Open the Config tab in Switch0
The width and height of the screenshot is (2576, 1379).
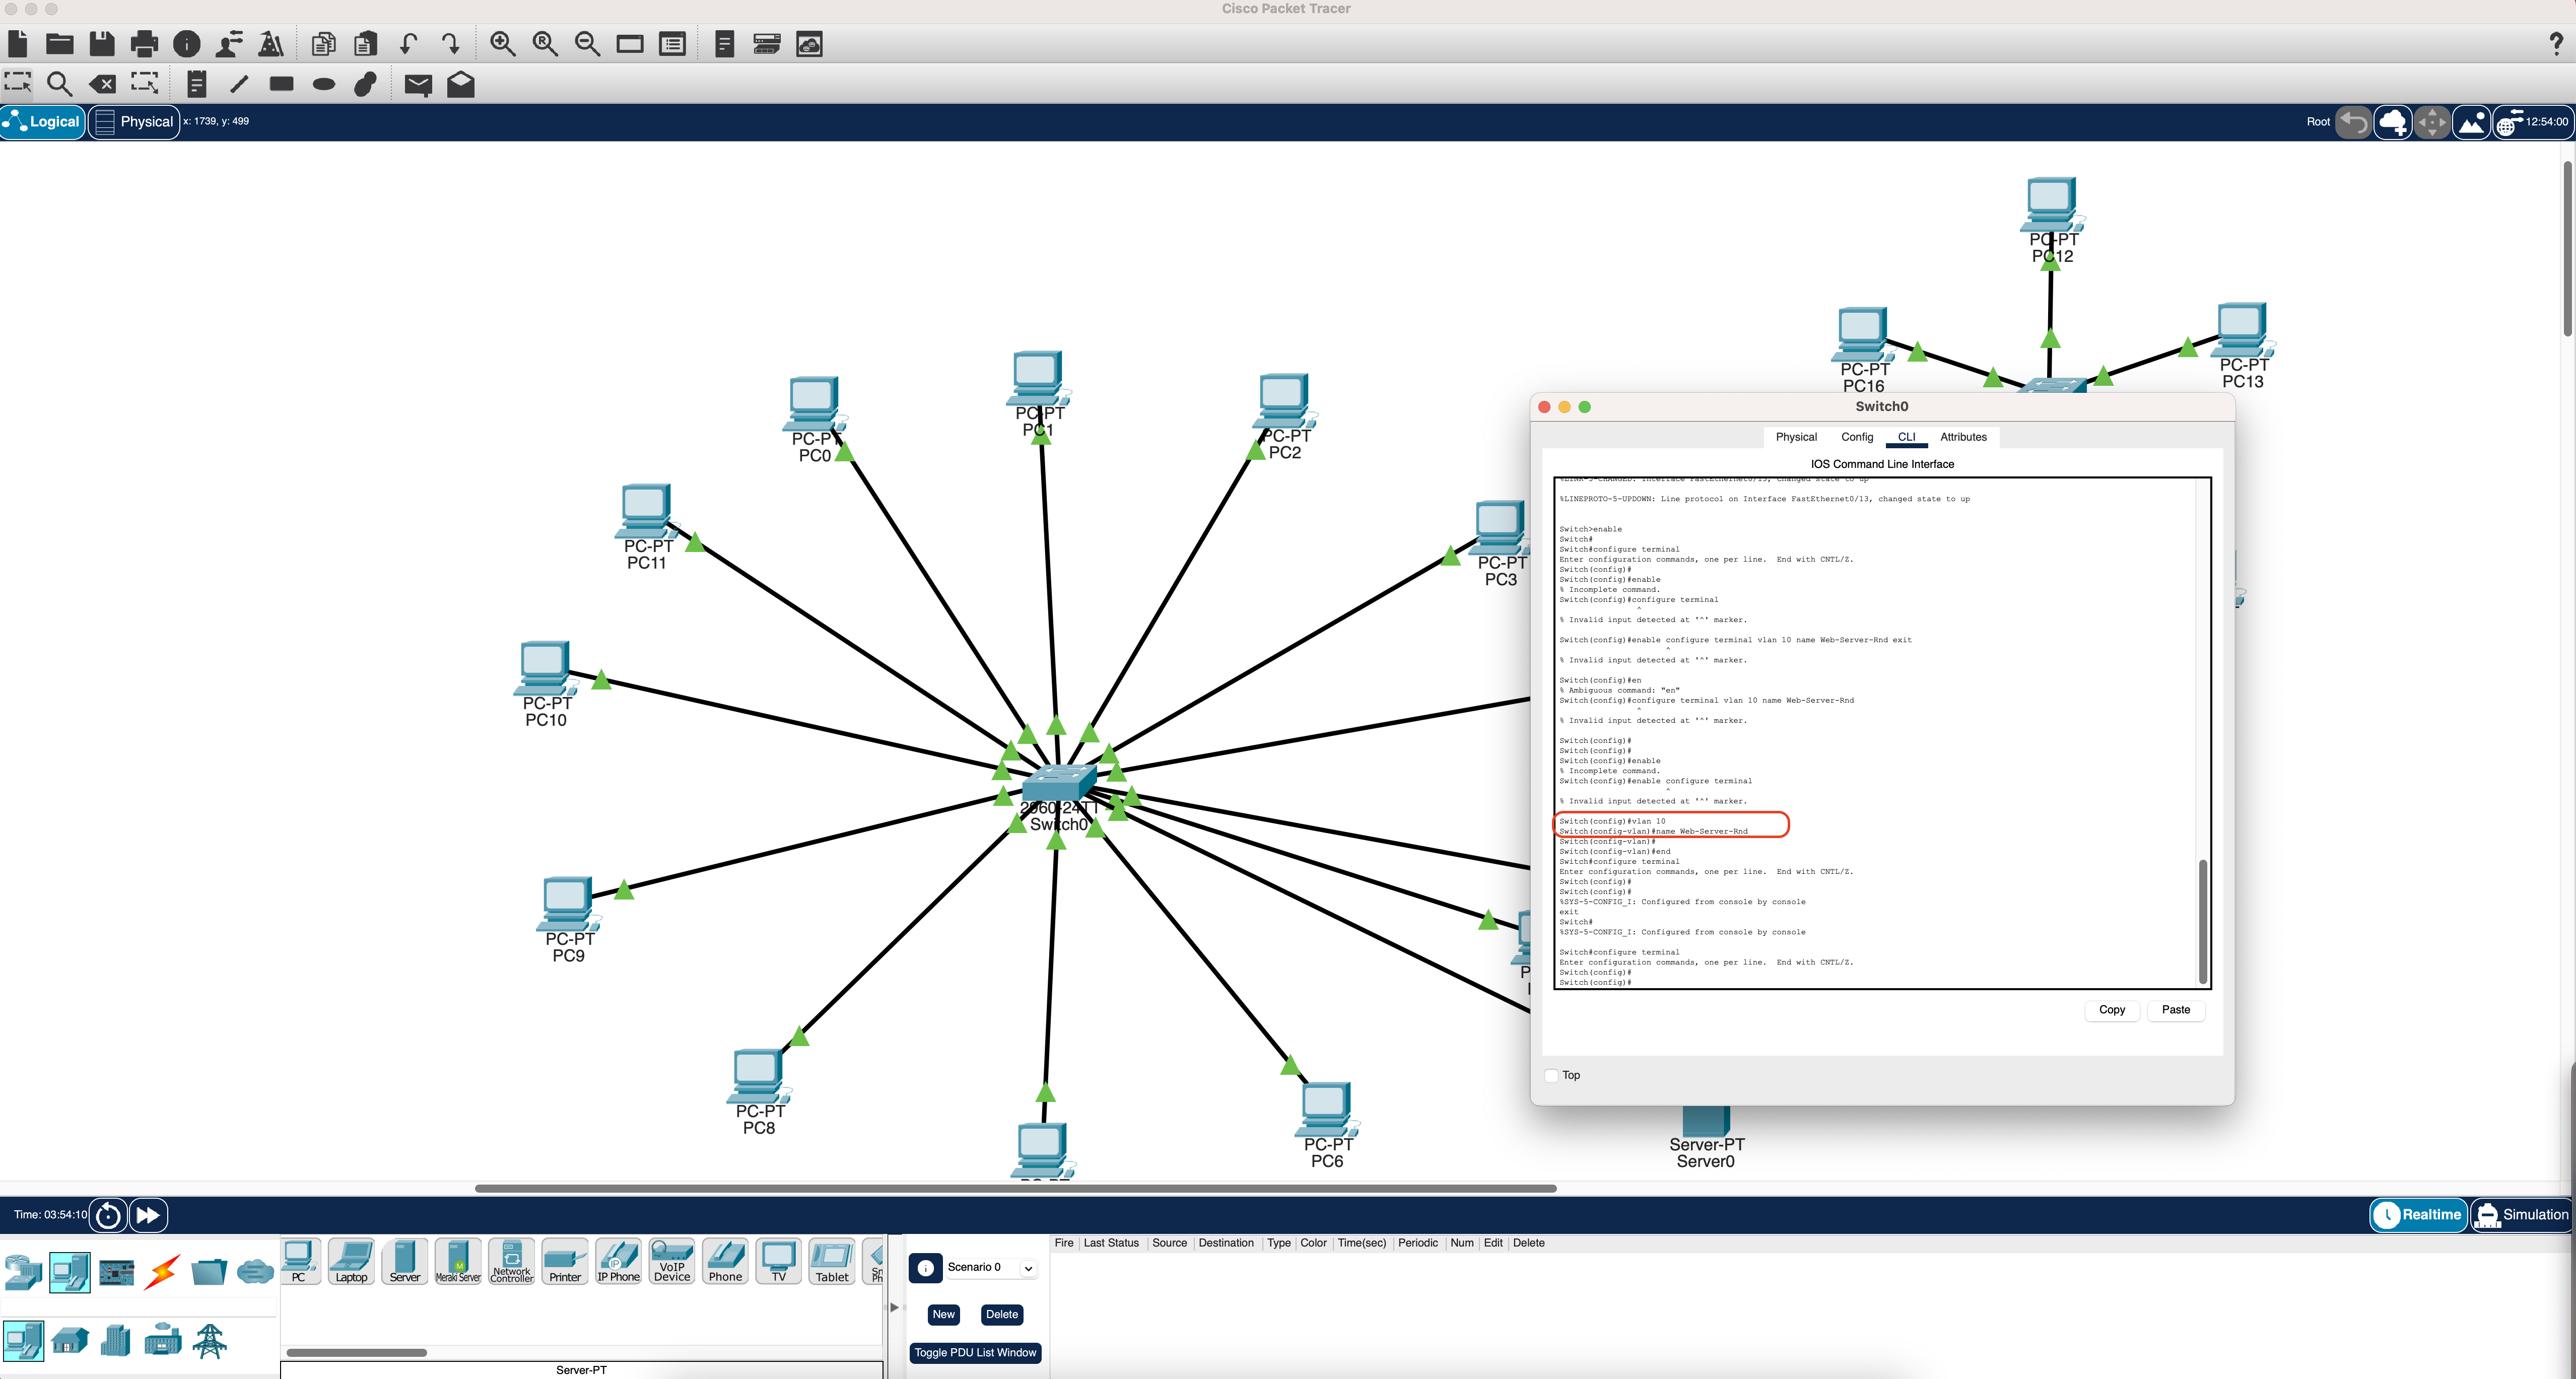pyautogui.click(x=1857, y=437)
